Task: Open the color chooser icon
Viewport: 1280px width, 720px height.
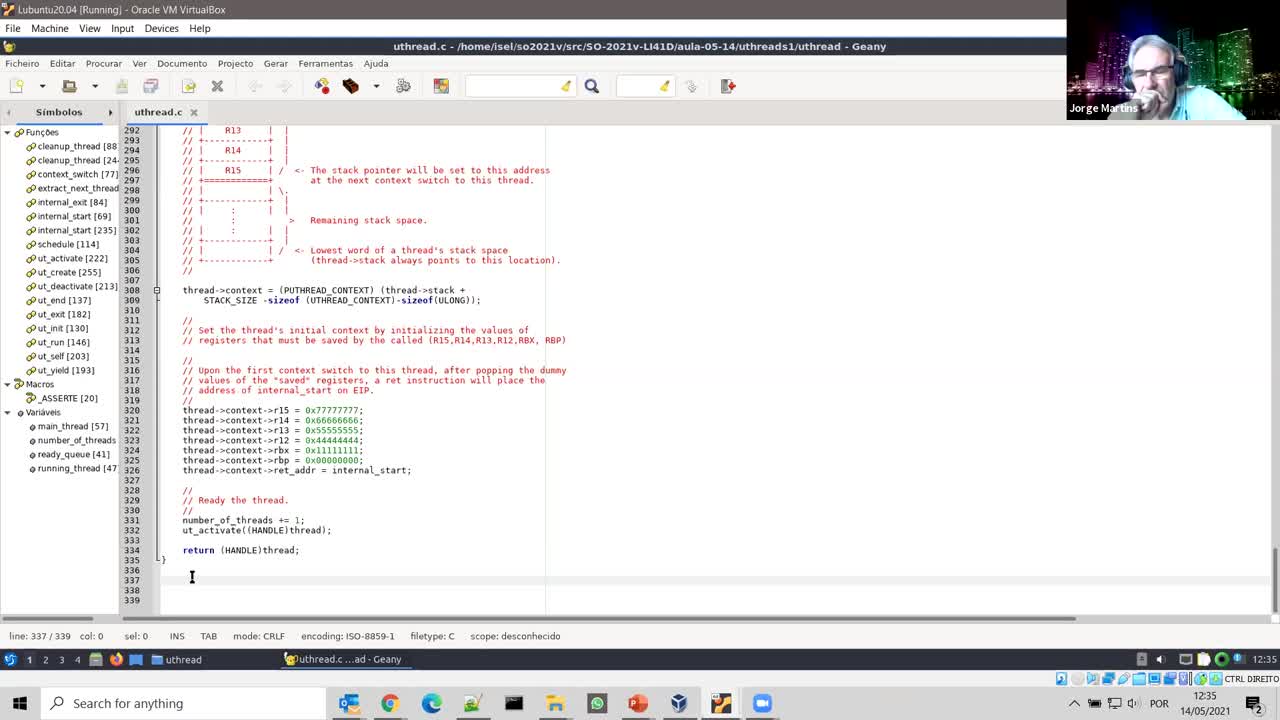Action: (x=441, y=86)
